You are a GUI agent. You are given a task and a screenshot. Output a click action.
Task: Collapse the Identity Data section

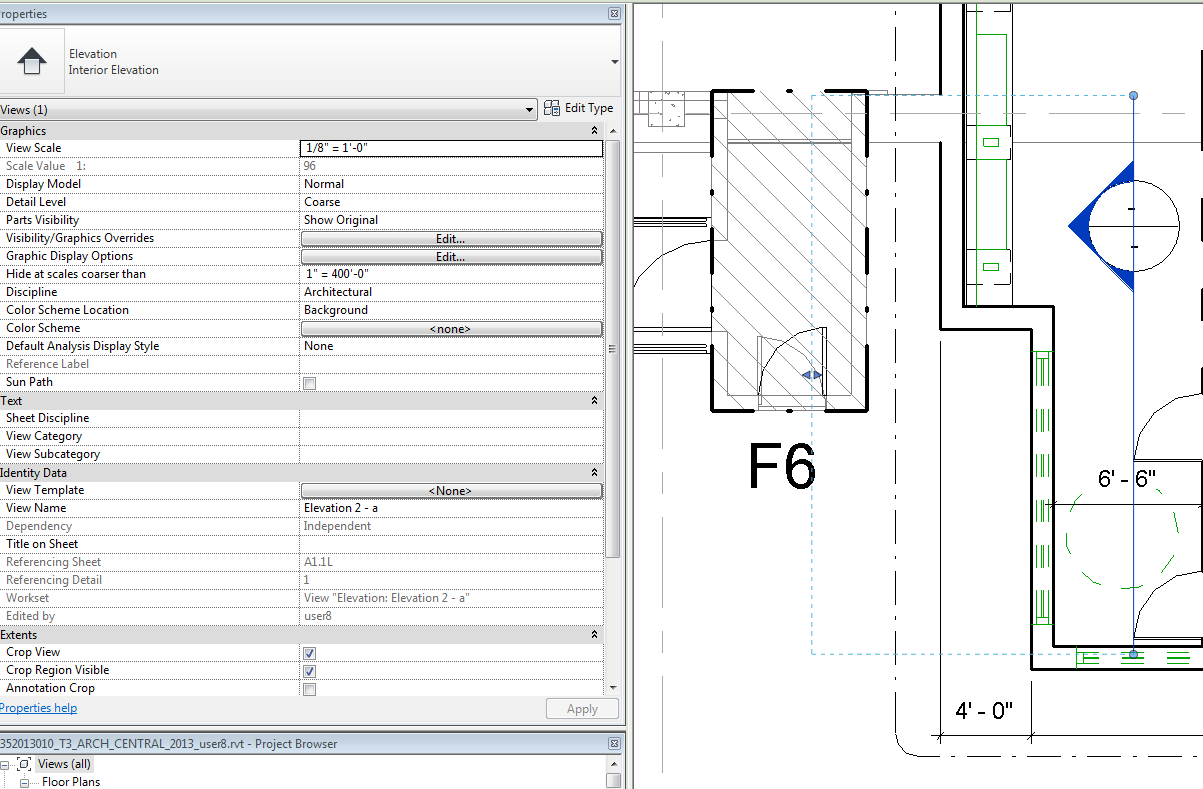click(x=595, y=473)
